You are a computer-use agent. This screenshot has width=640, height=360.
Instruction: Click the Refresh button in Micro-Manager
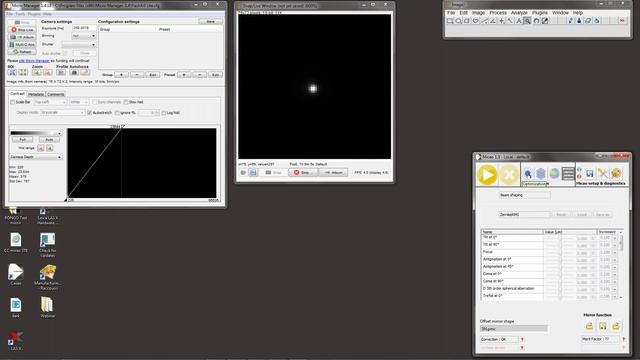coord(22,52)
